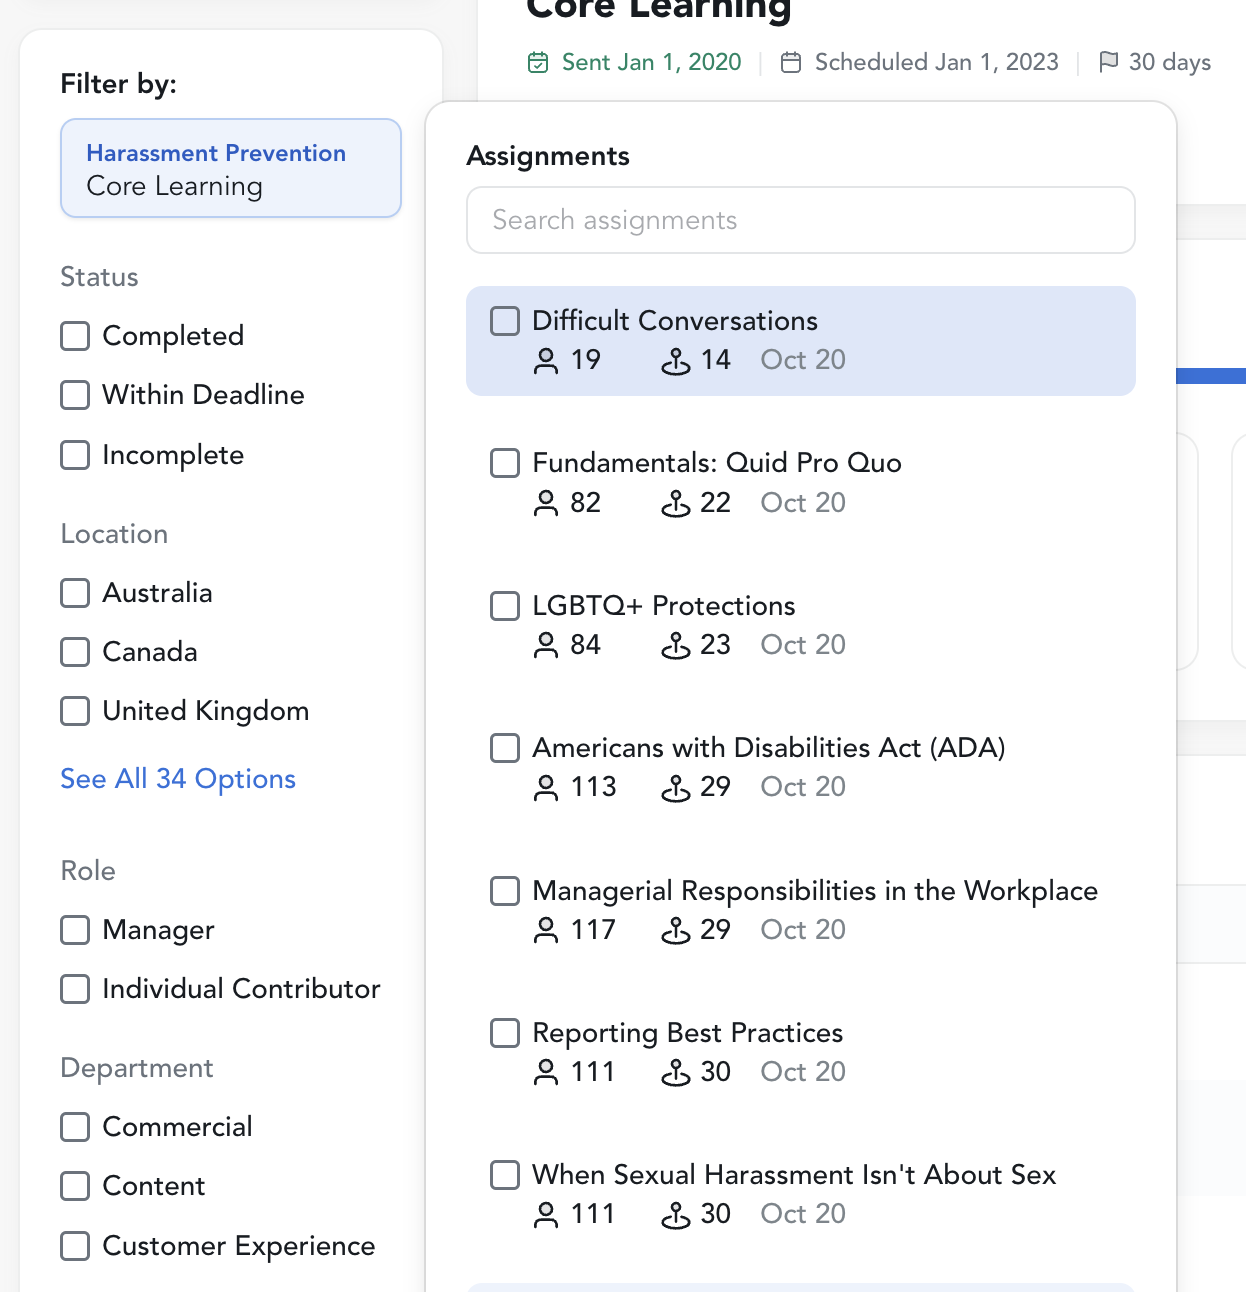Enable the Commercial department filter
The image size is (1246, 1292).
pos(75,1127)
